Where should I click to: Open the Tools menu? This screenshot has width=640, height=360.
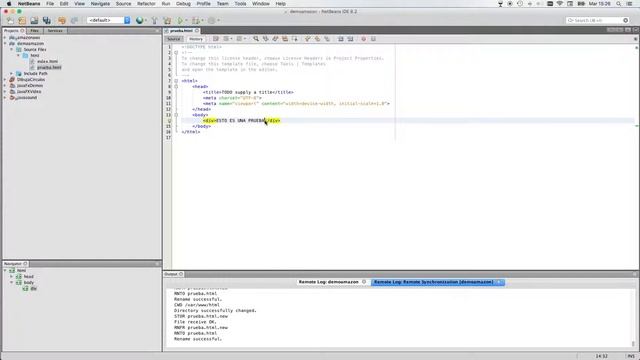pyautogui.click(x=240, y=4)
